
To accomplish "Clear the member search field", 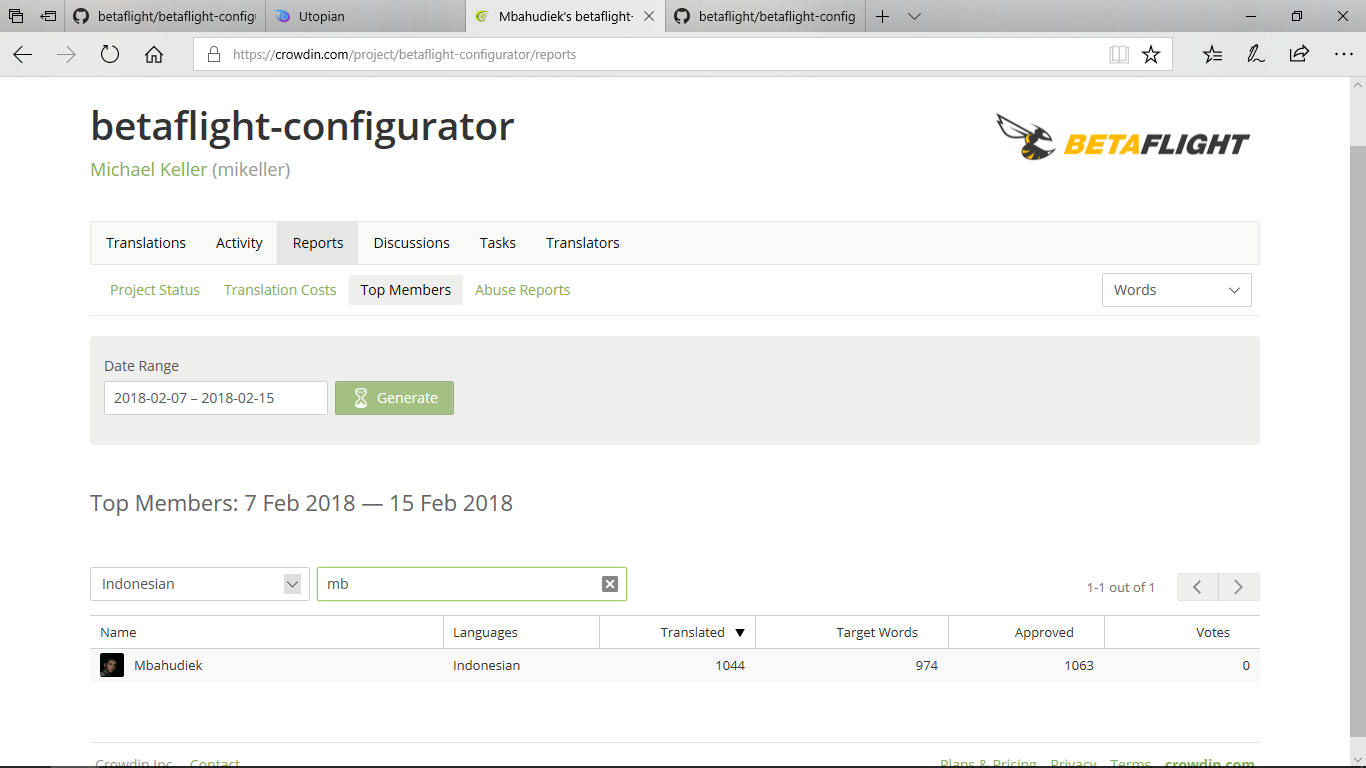I will 610,584.
